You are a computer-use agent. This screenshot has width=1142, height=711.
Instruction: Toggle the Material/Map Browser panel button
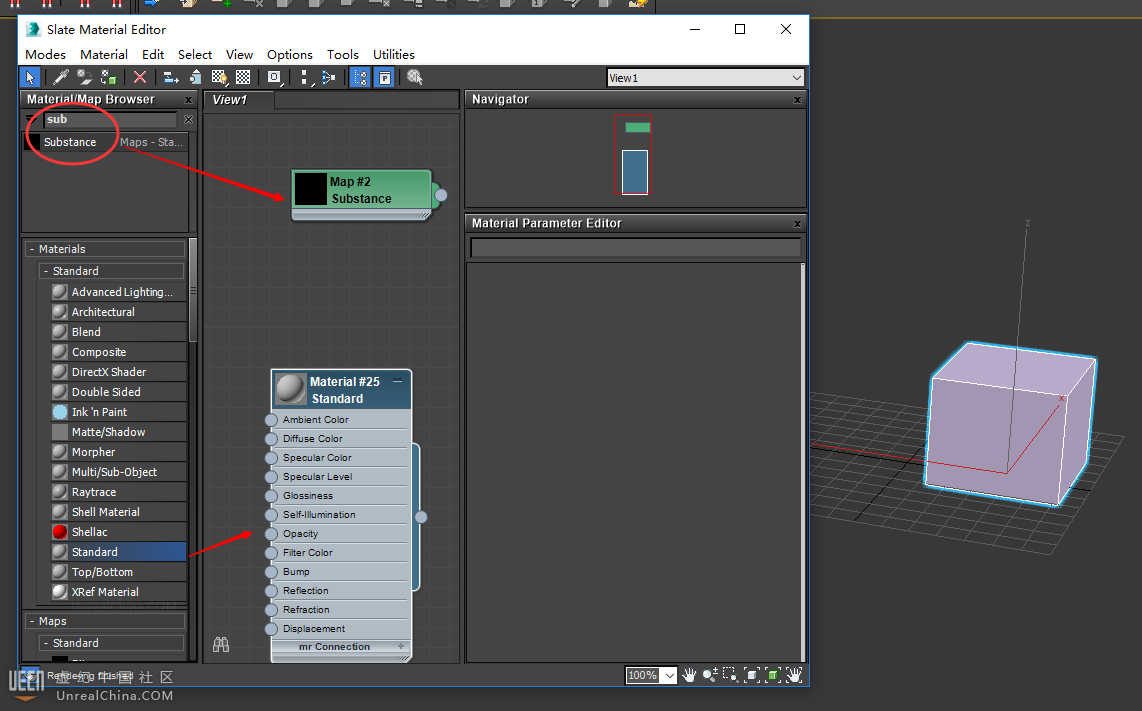[x=360, y=77]
